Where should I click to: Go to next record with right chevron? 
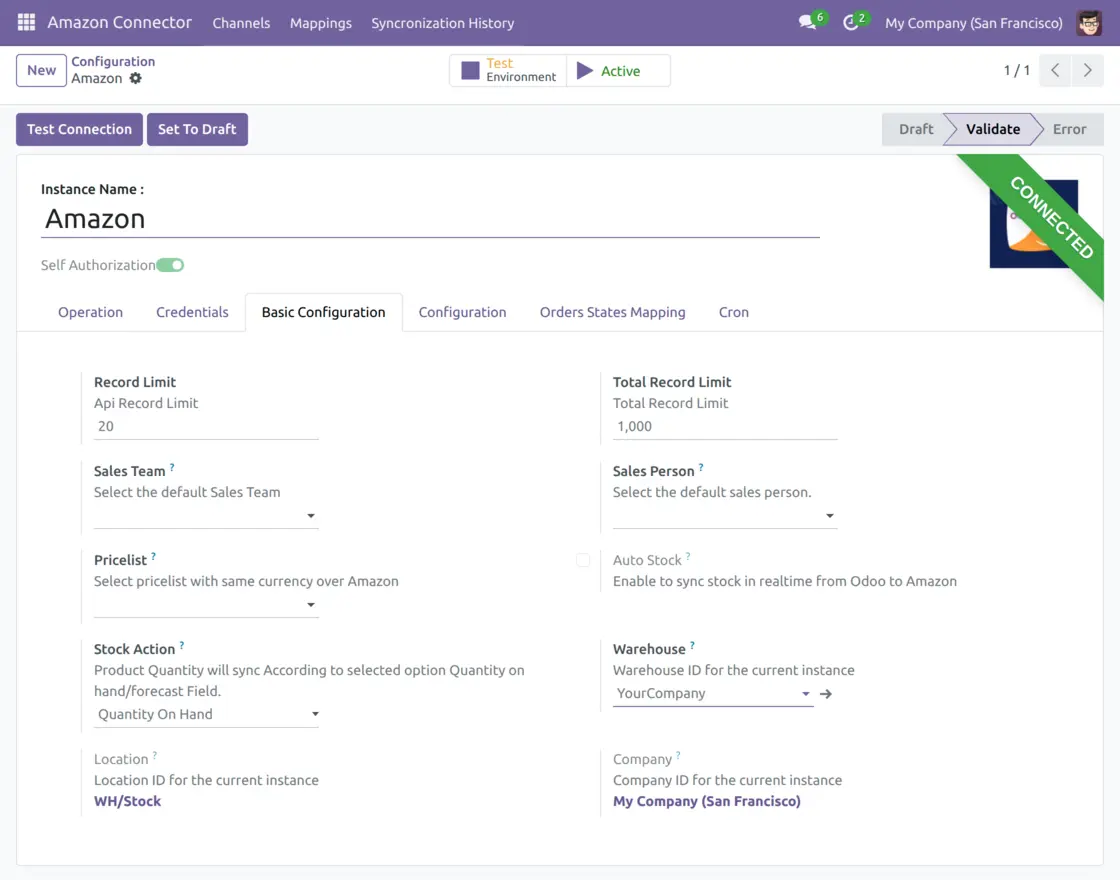(x=1087, y=70)
